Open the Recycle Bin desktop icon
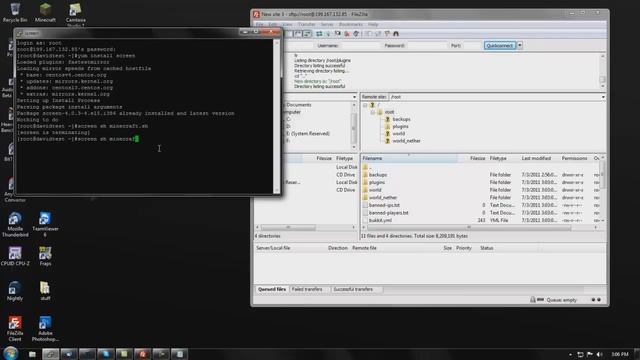 click(x=15, y=12)
